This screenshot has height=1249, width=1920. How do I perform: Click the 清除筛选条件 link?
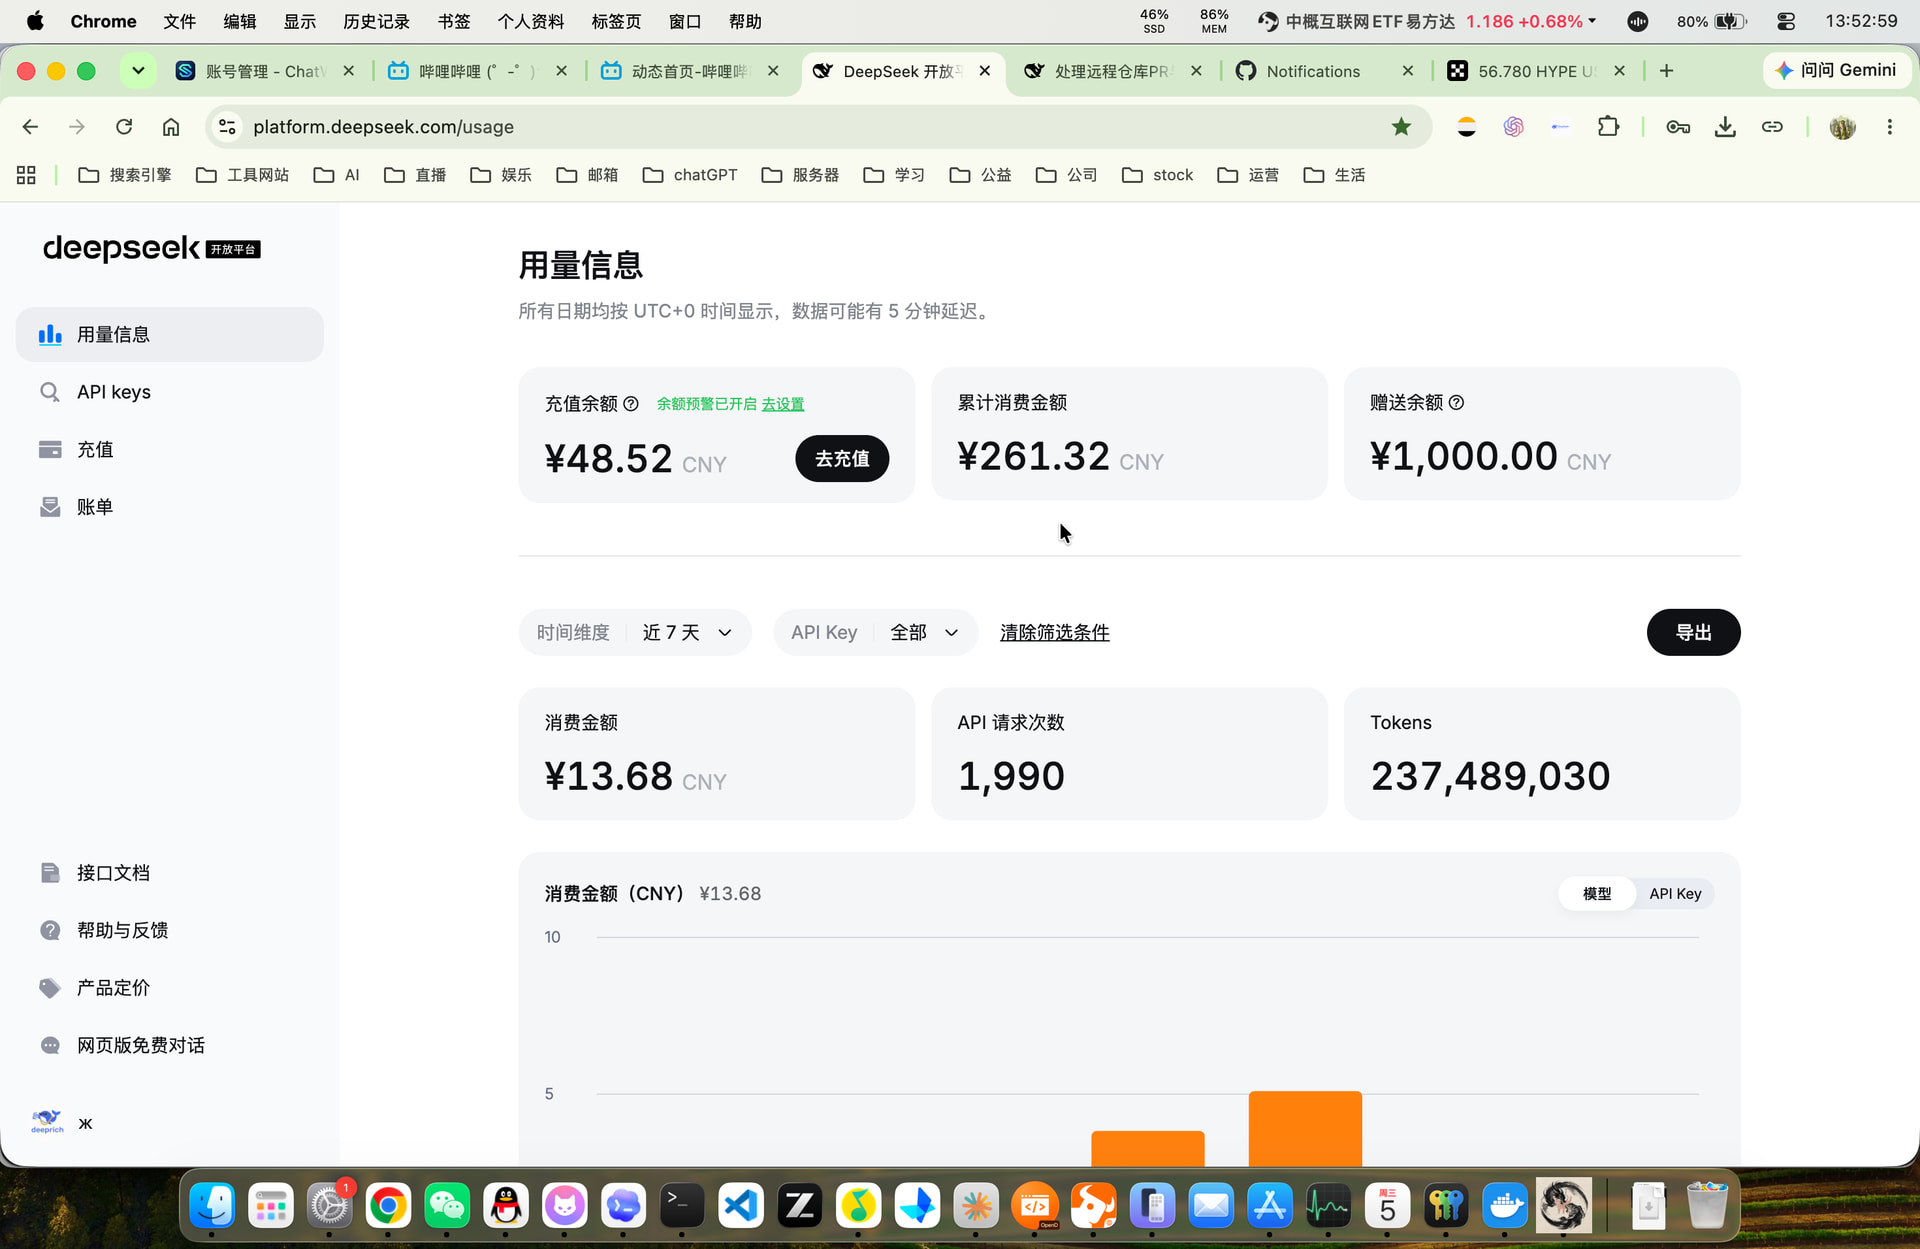(1055, 632)
